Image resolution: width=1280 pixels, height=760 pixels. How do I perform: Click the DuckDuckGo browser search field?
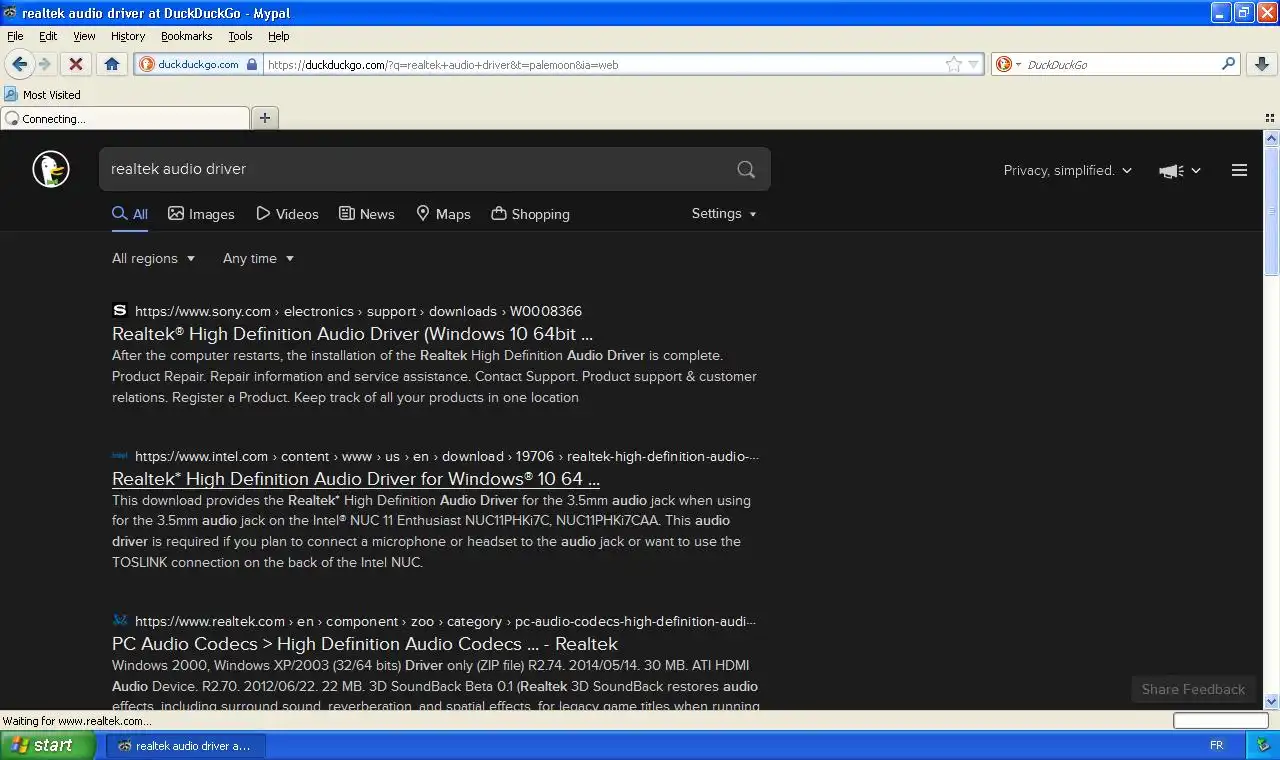point(1120,65)
